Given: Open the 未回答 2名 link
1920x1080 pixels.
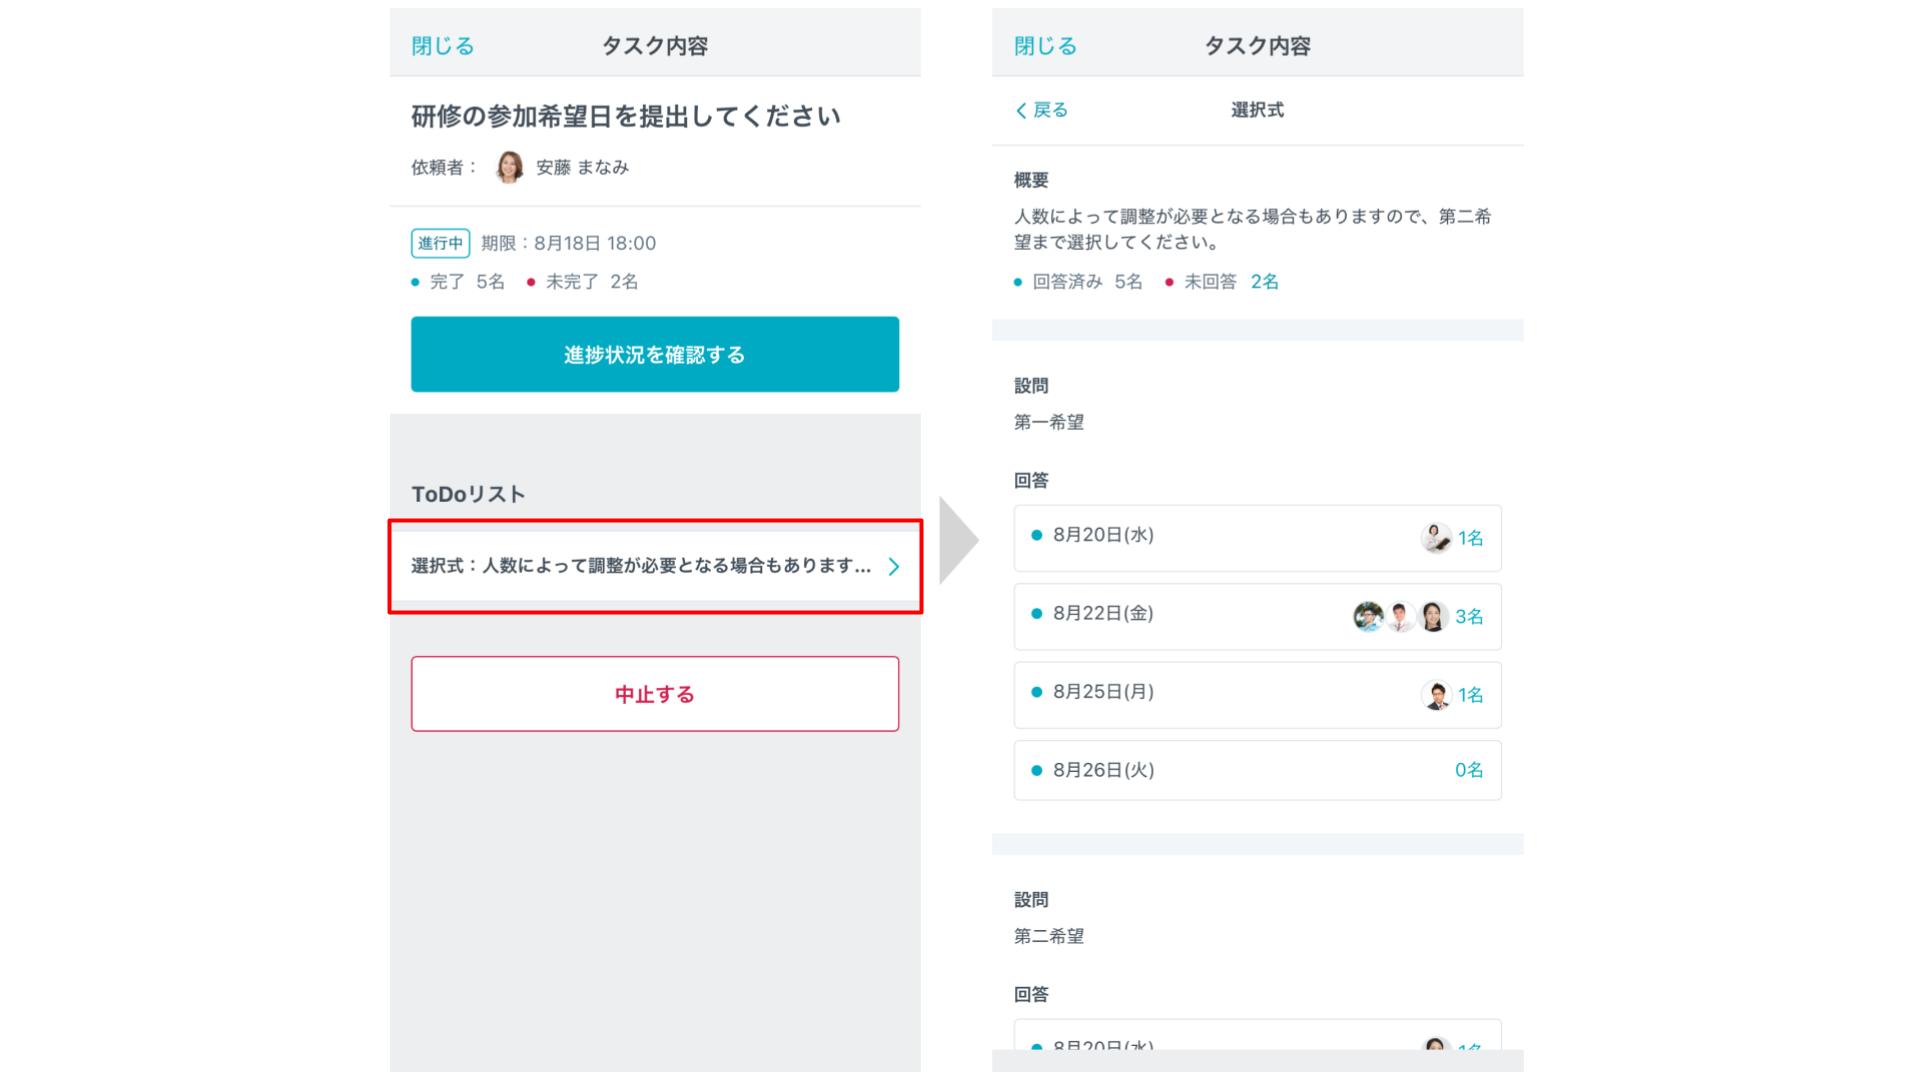Looking at the screenshot, I should point(1264,282).
